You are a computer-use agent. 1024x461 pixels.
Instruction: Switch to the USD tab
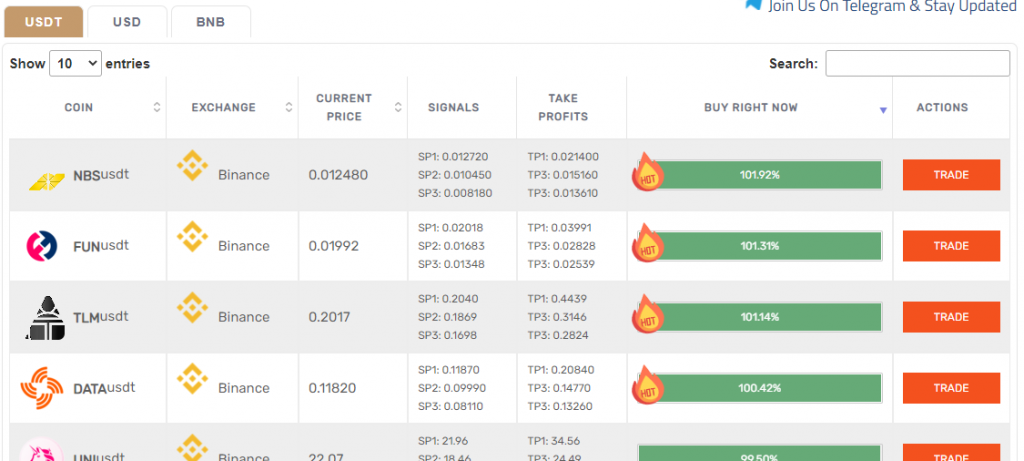pyautogui.click(x=126, y=22)
